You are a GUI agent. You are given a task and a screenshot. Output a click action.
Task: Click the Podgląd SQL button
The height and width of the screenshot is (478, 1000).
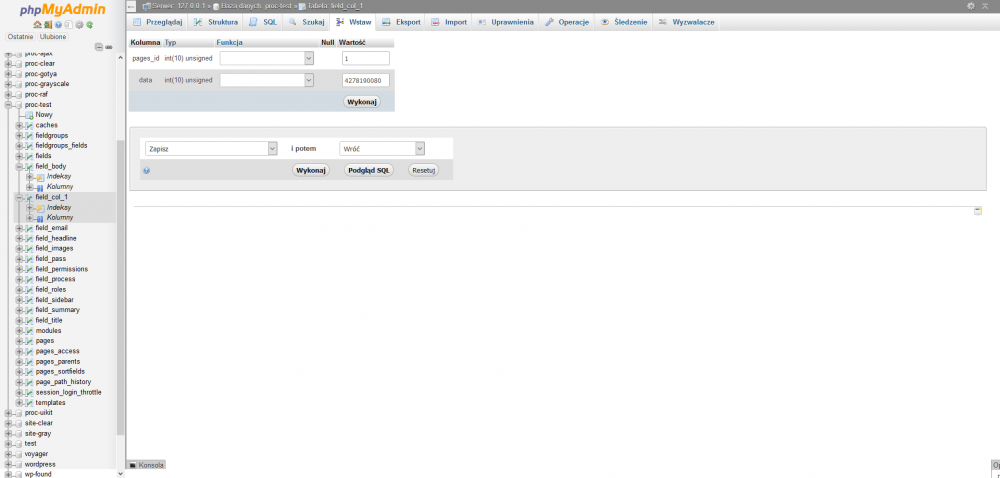click(x=369, y=170)
